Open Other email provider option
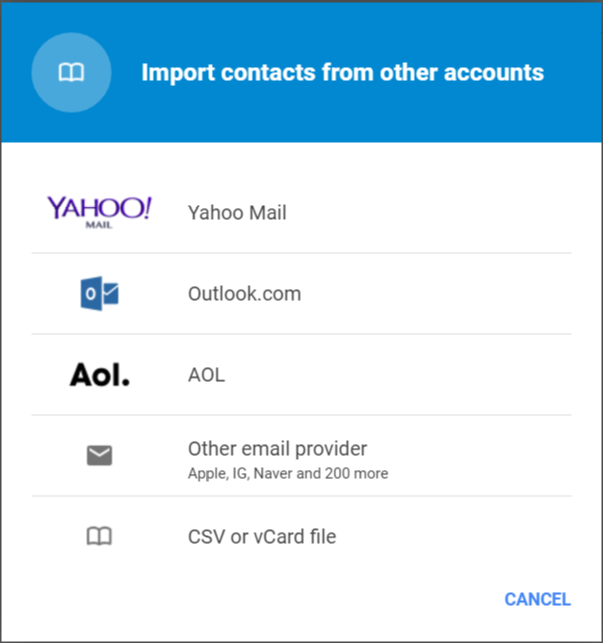603x643 pixels. click(277, 448)
